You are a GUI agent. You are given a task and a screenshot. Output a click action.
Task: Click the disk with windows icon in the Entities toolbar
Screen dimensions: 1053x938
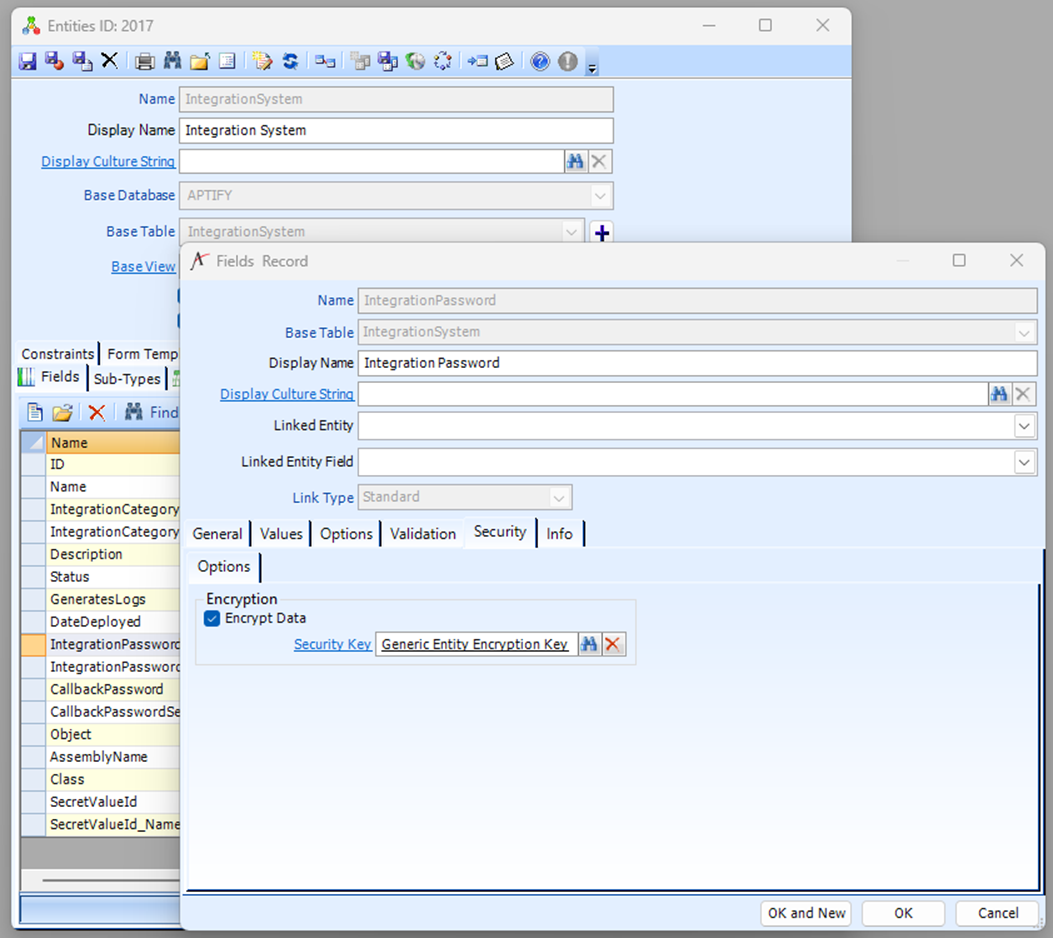point(388,62)
